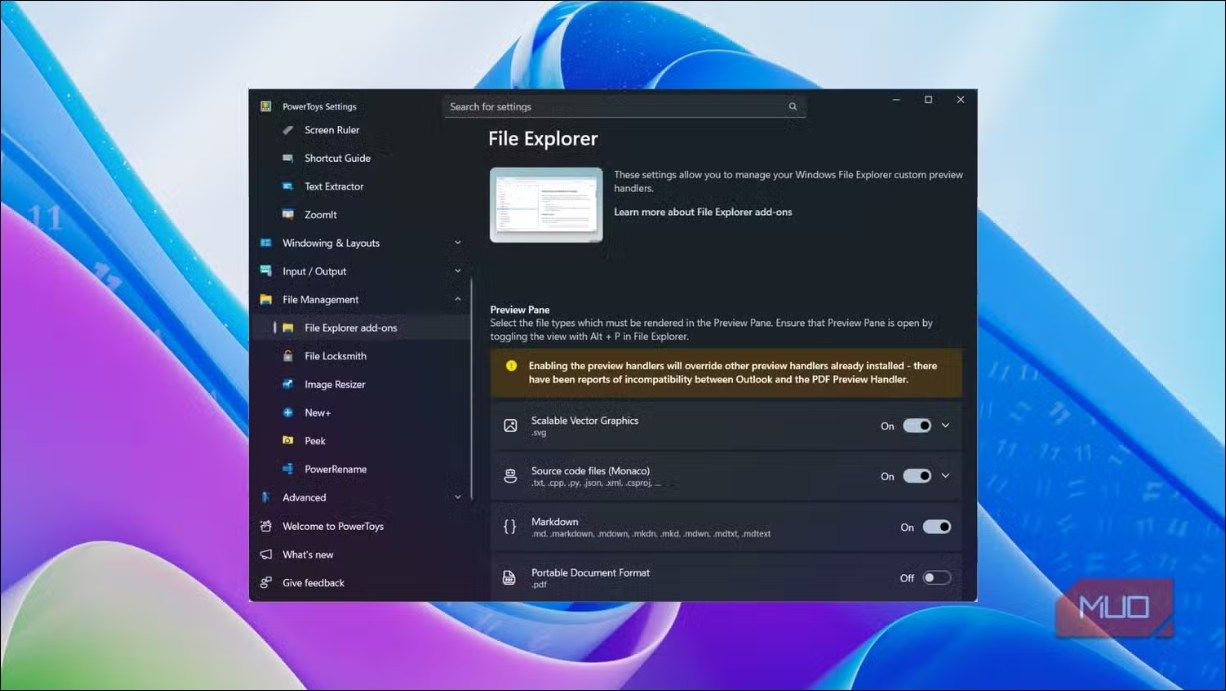Turn off Source code files preview toggle
The height and width of the screenshot is (691, 1226).
pyautogui.click(x=917, y=476)
